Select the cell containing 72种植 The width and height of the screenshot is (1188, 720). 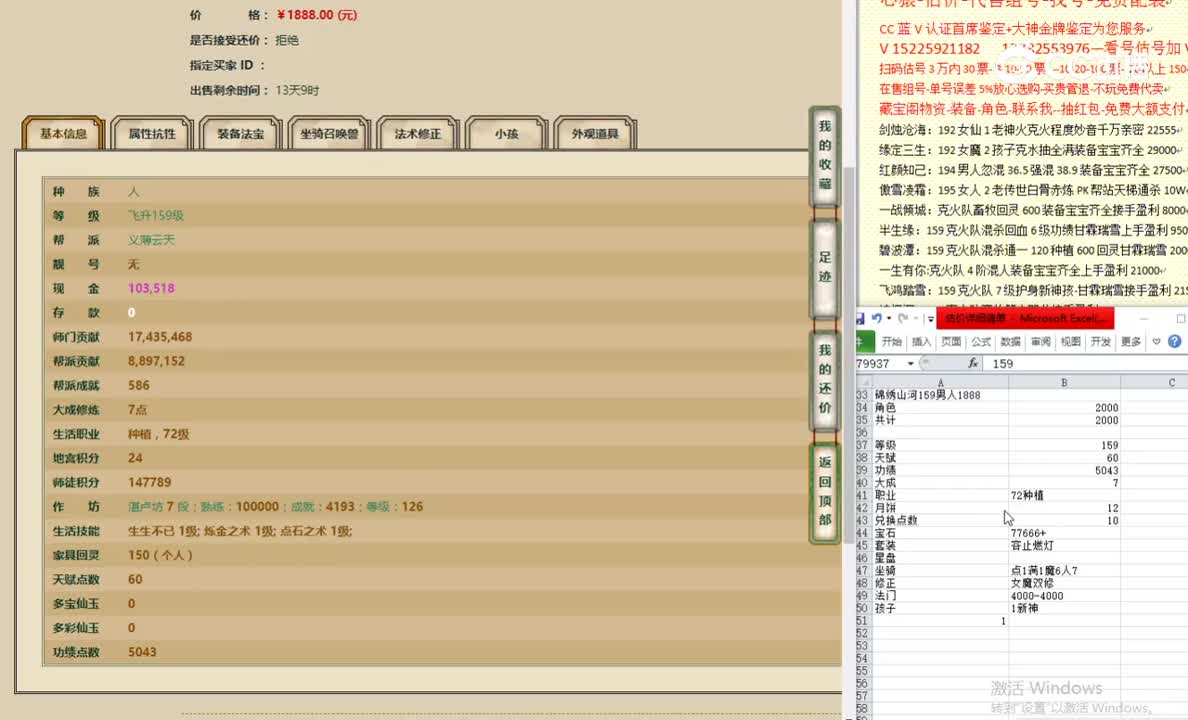pos(1064,495)
